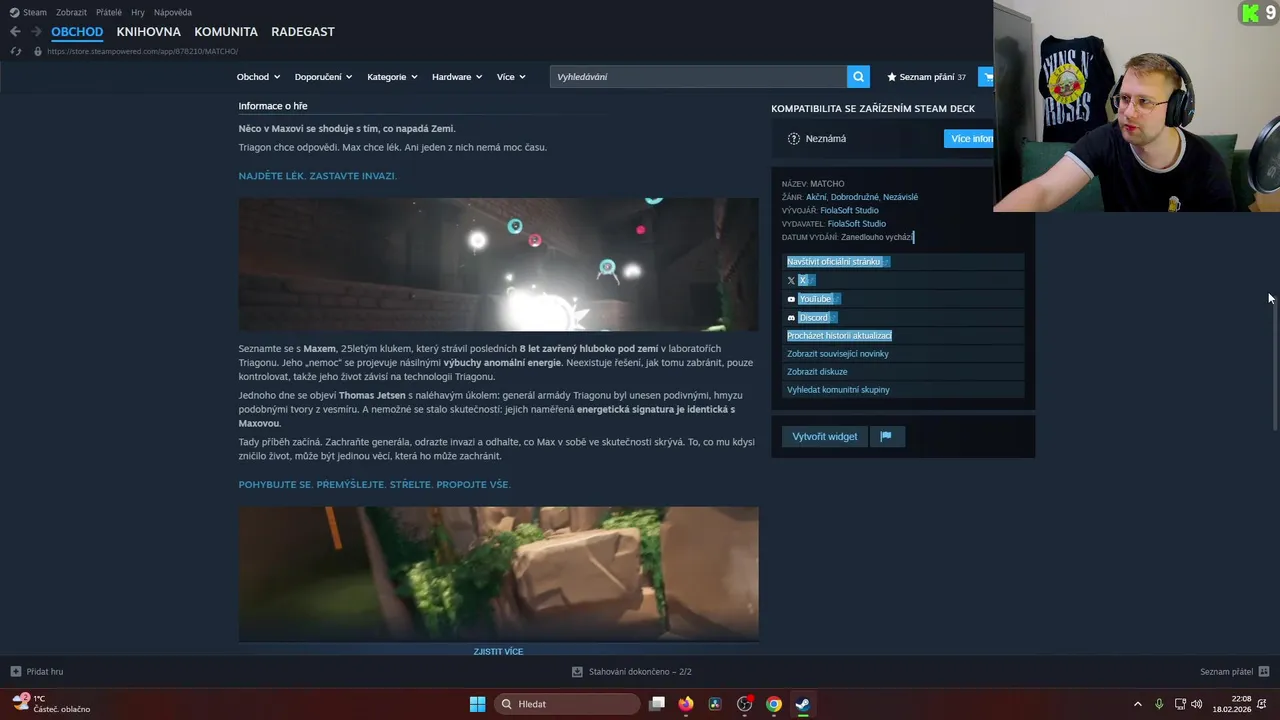Click the star Seznam přání wishlist button
The image size is (1280, 720).
point(926,77)
